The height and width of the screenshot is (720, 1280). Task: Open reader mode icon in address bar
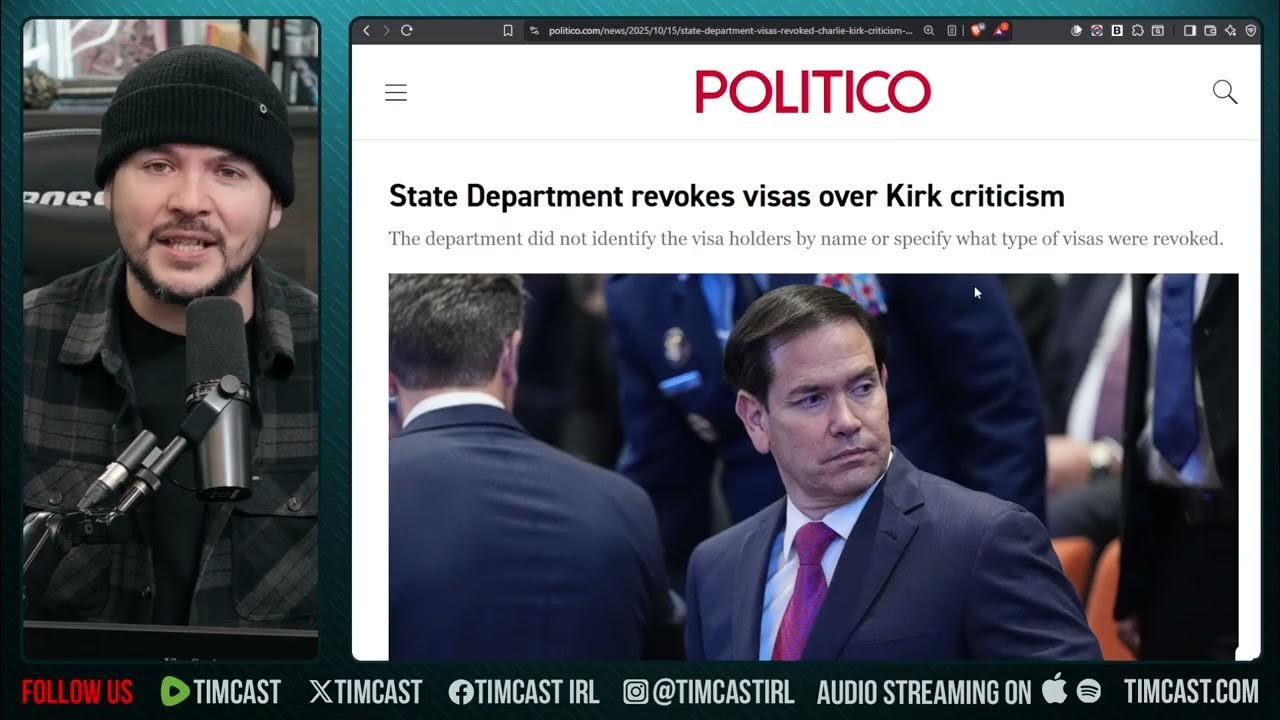952,31
